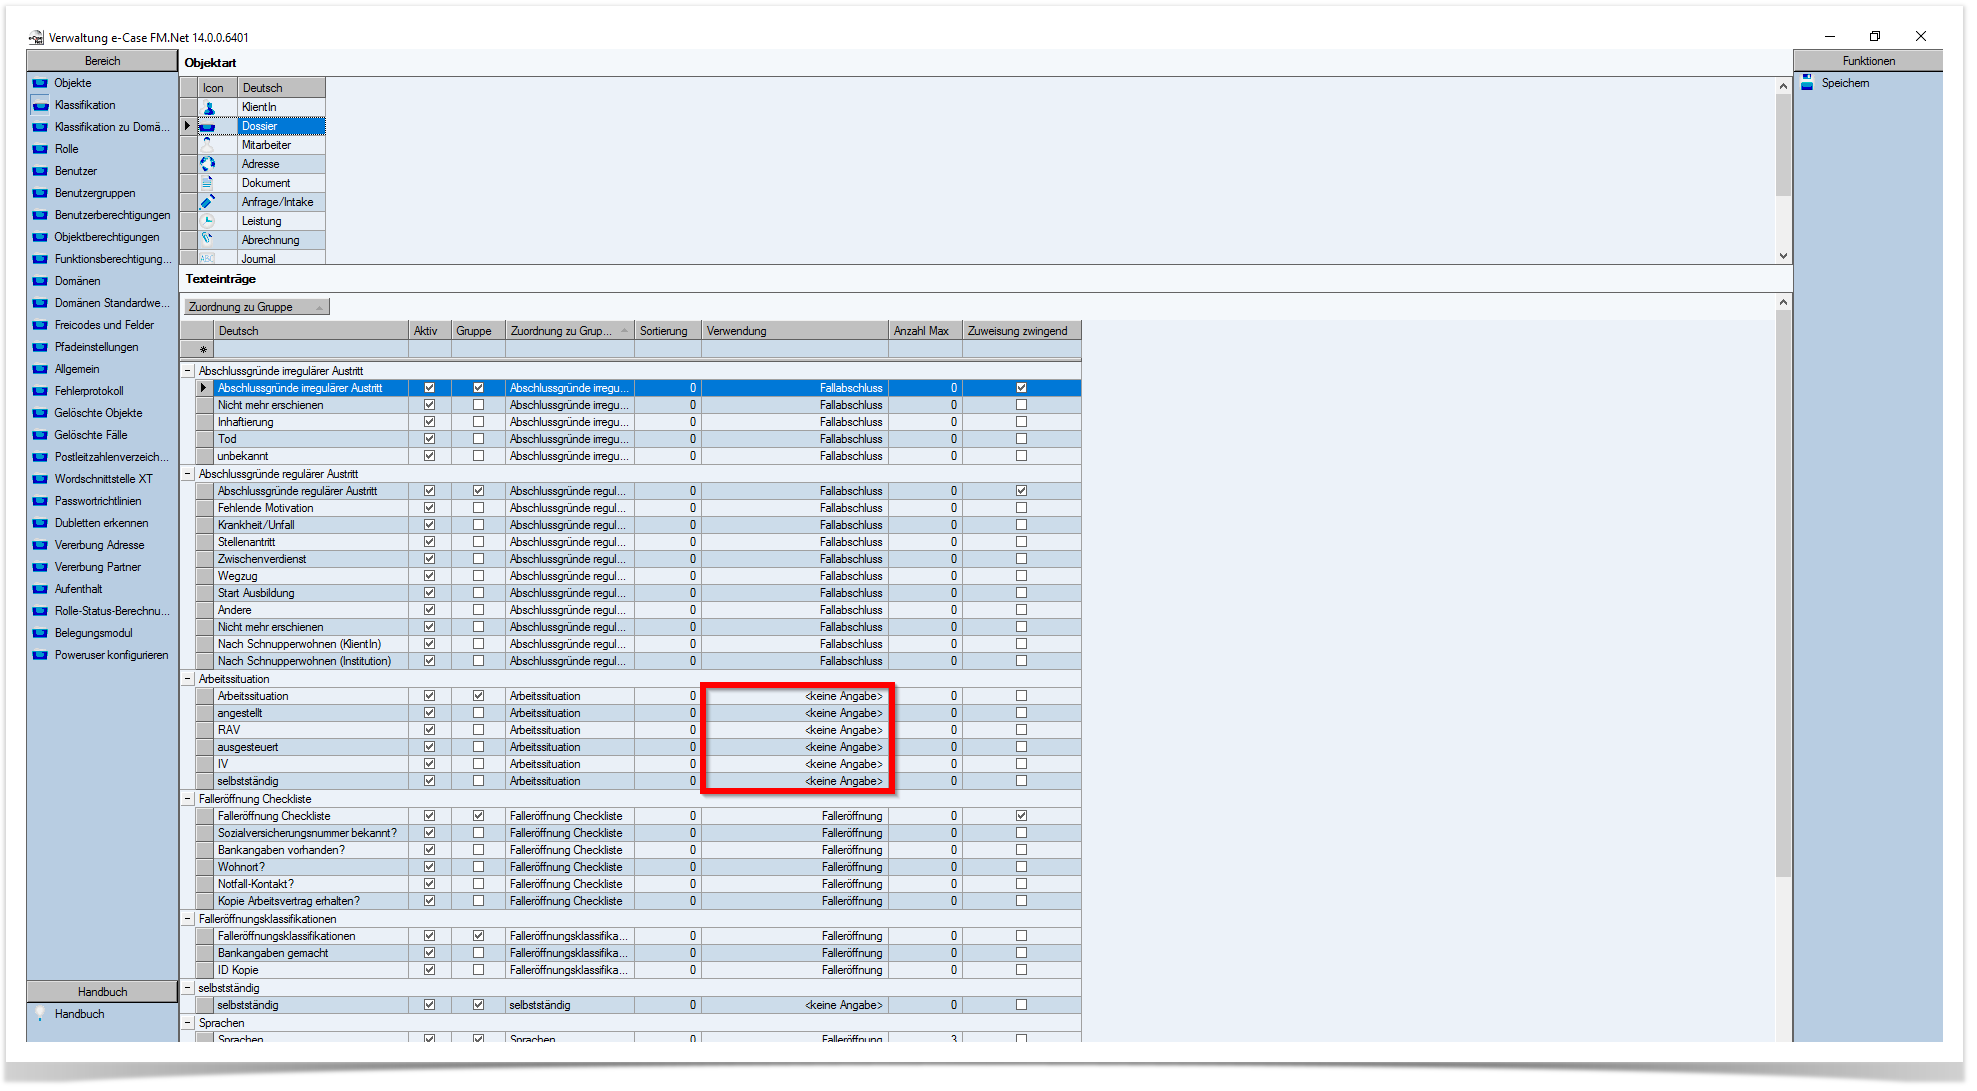Collapse the Sprachen group

pos(187,1023)
